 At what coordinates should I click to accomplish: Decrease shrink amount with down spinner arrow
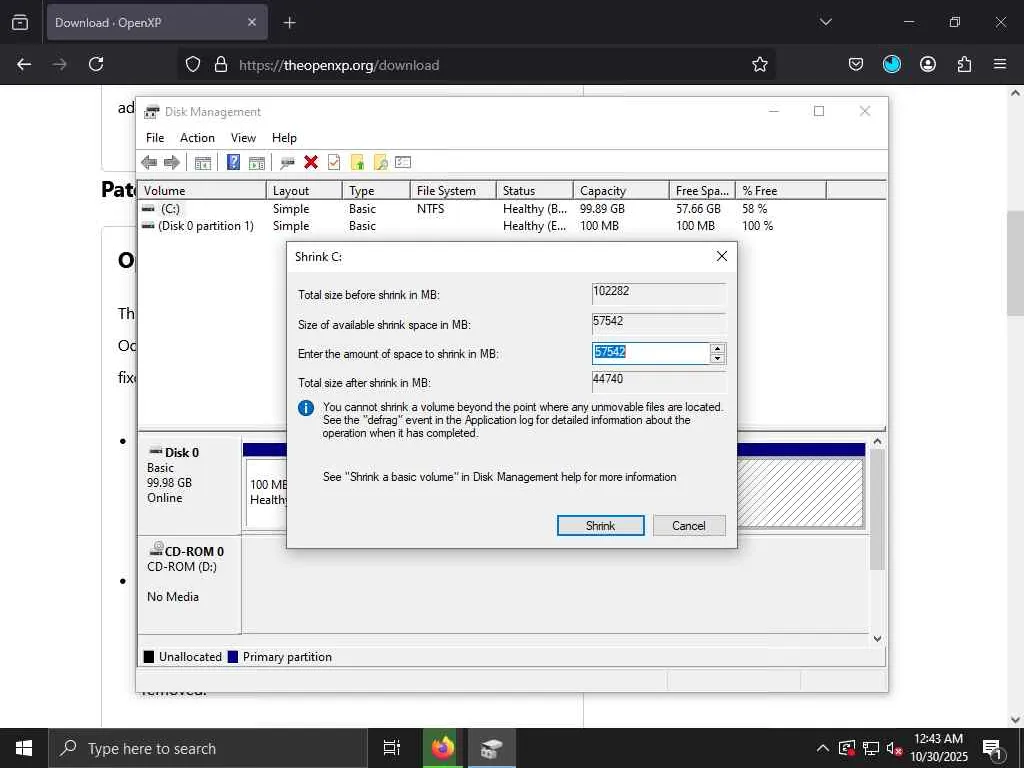[717, 358]
